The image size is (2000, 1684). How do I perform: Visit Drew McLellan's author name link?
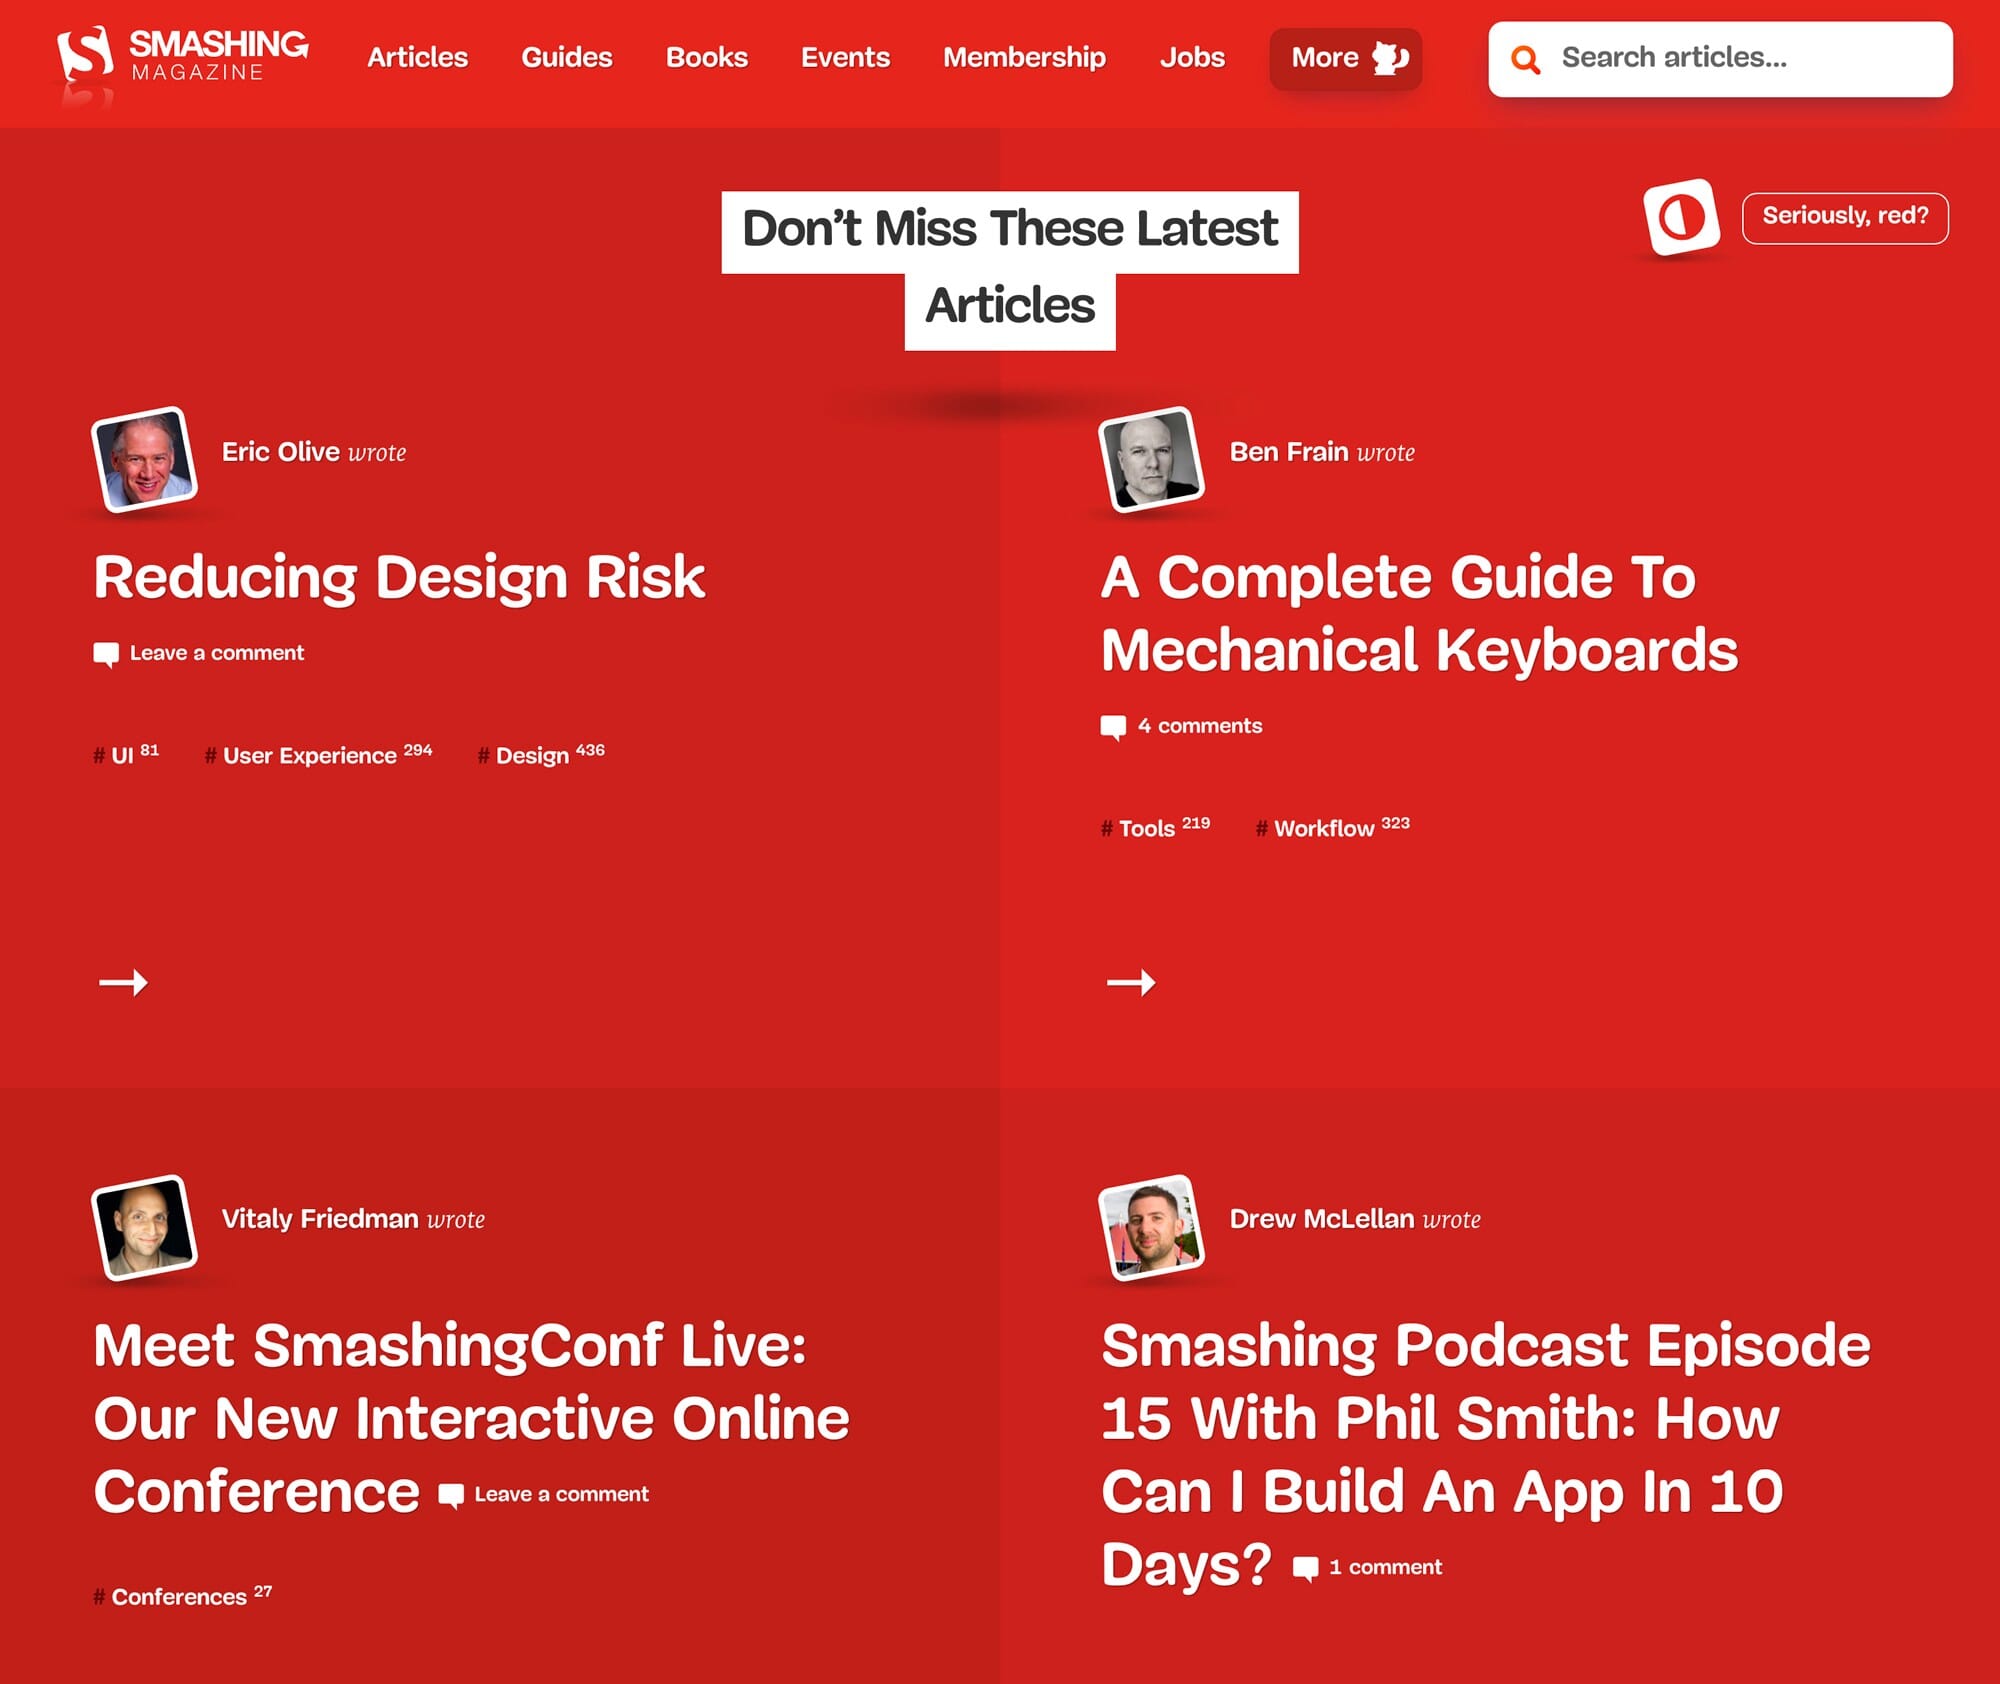pos(1322,1219)
